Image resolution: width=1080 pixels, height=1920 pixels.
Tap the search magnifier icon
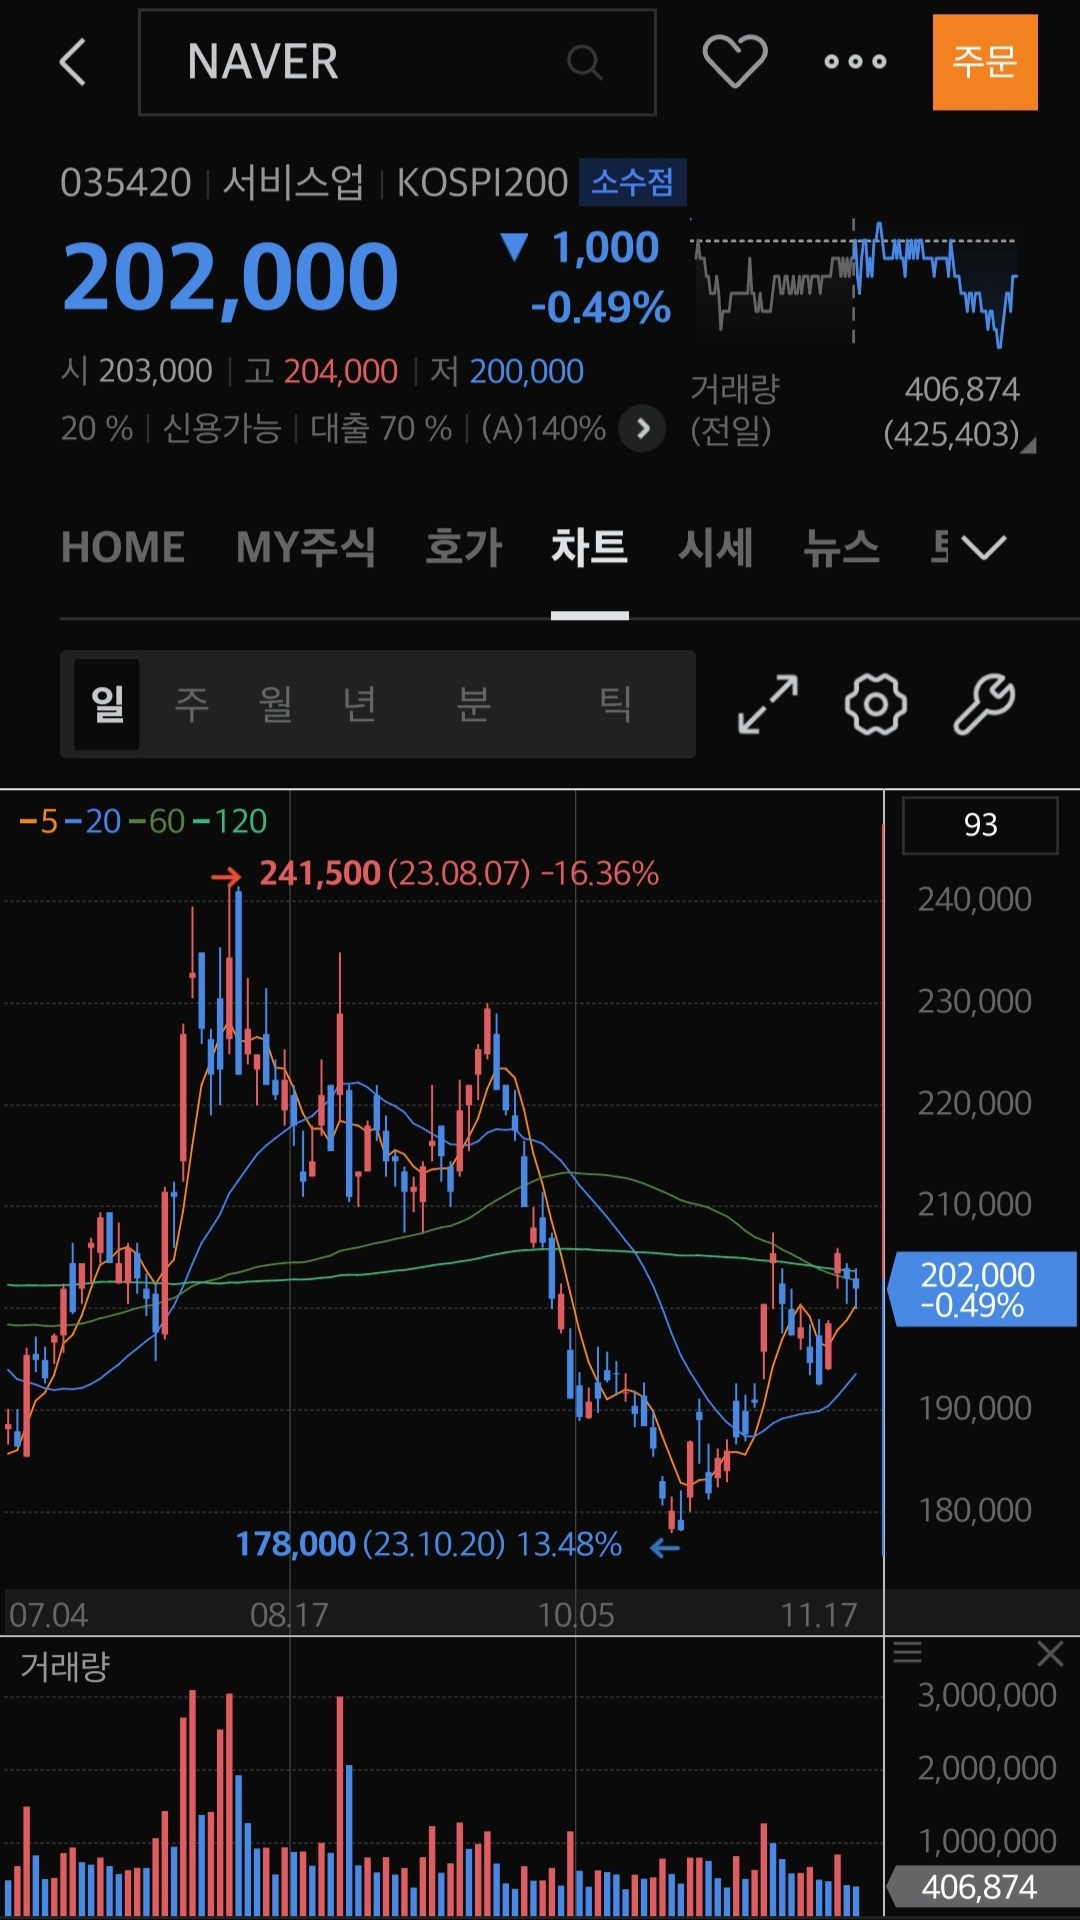coord(584,62)
